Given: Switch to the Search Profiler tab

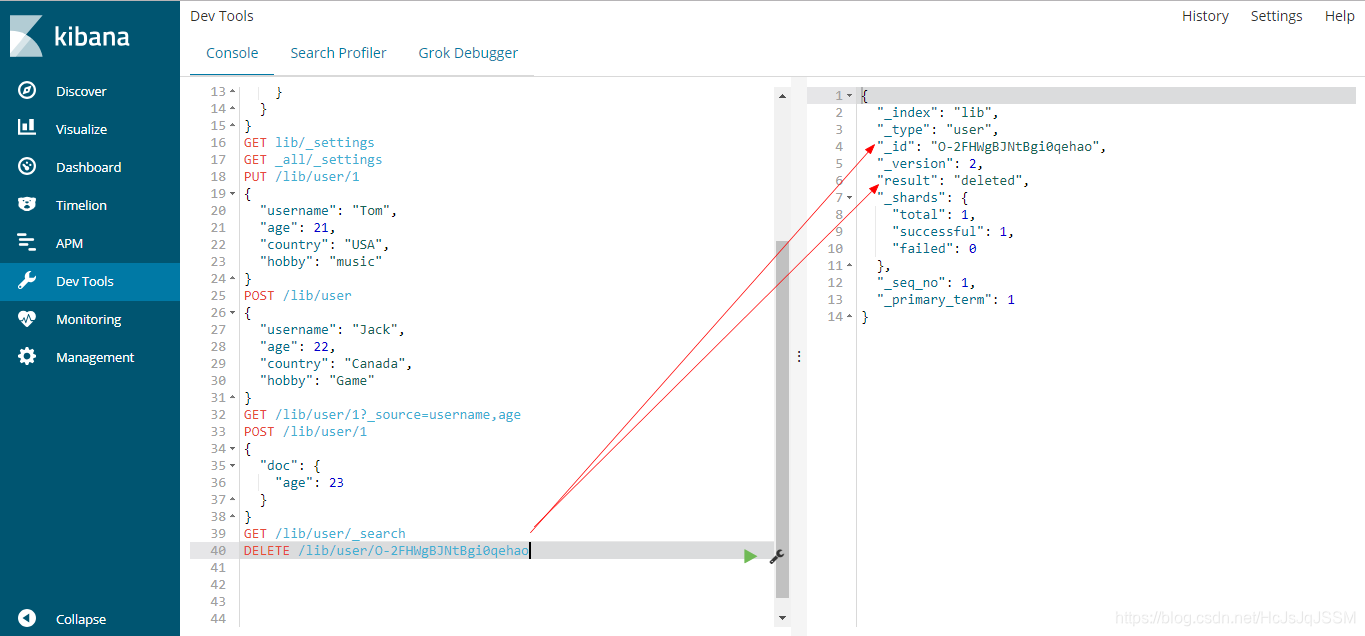Looking at the screenshot, I should click(x=338, y=53).
